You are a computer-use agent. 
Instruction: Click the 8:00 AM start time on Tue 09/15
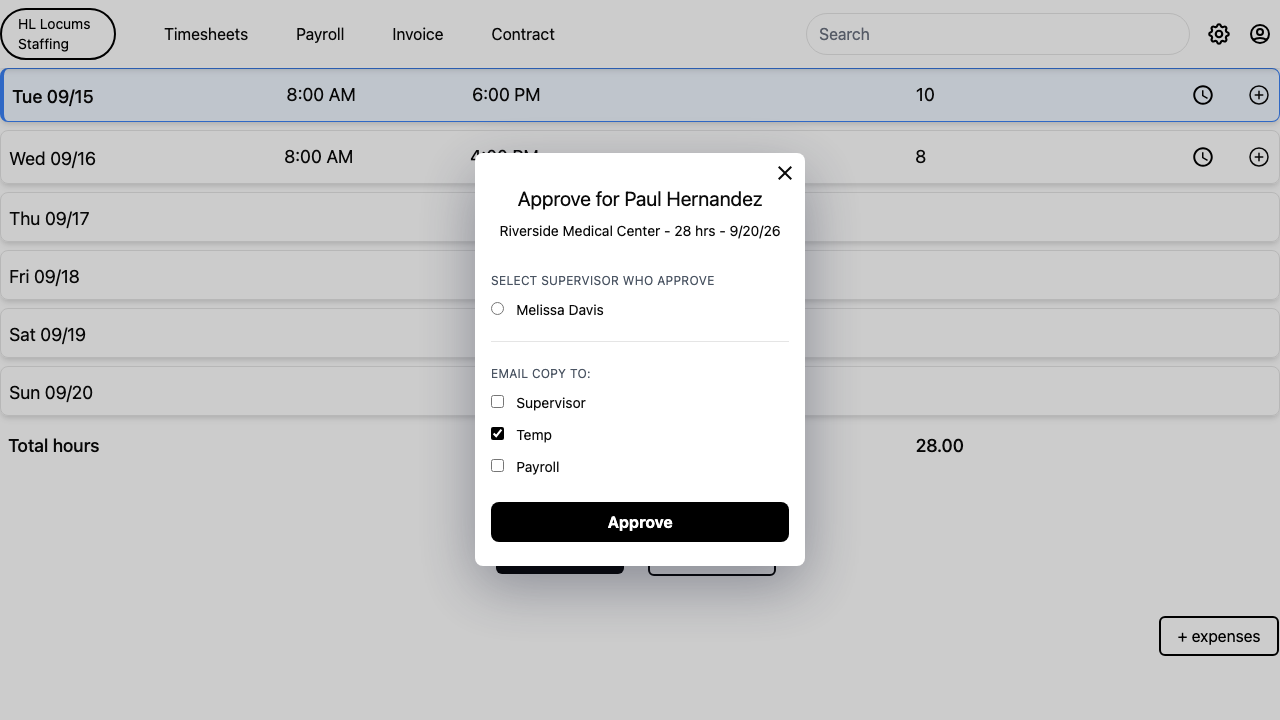[321, 95]
